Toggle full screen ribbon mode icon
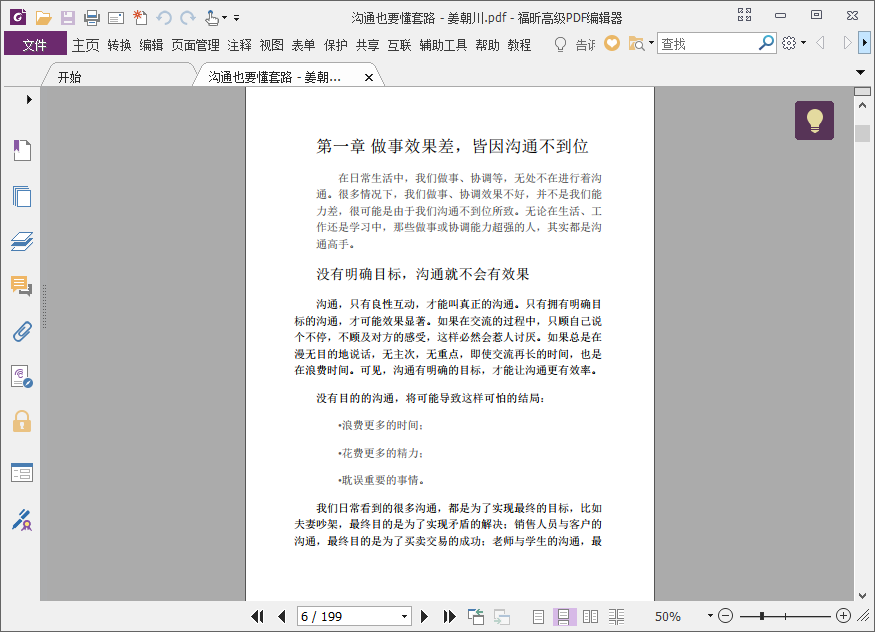This screenshot has height=632, width=875. click(x=744, y=15)
